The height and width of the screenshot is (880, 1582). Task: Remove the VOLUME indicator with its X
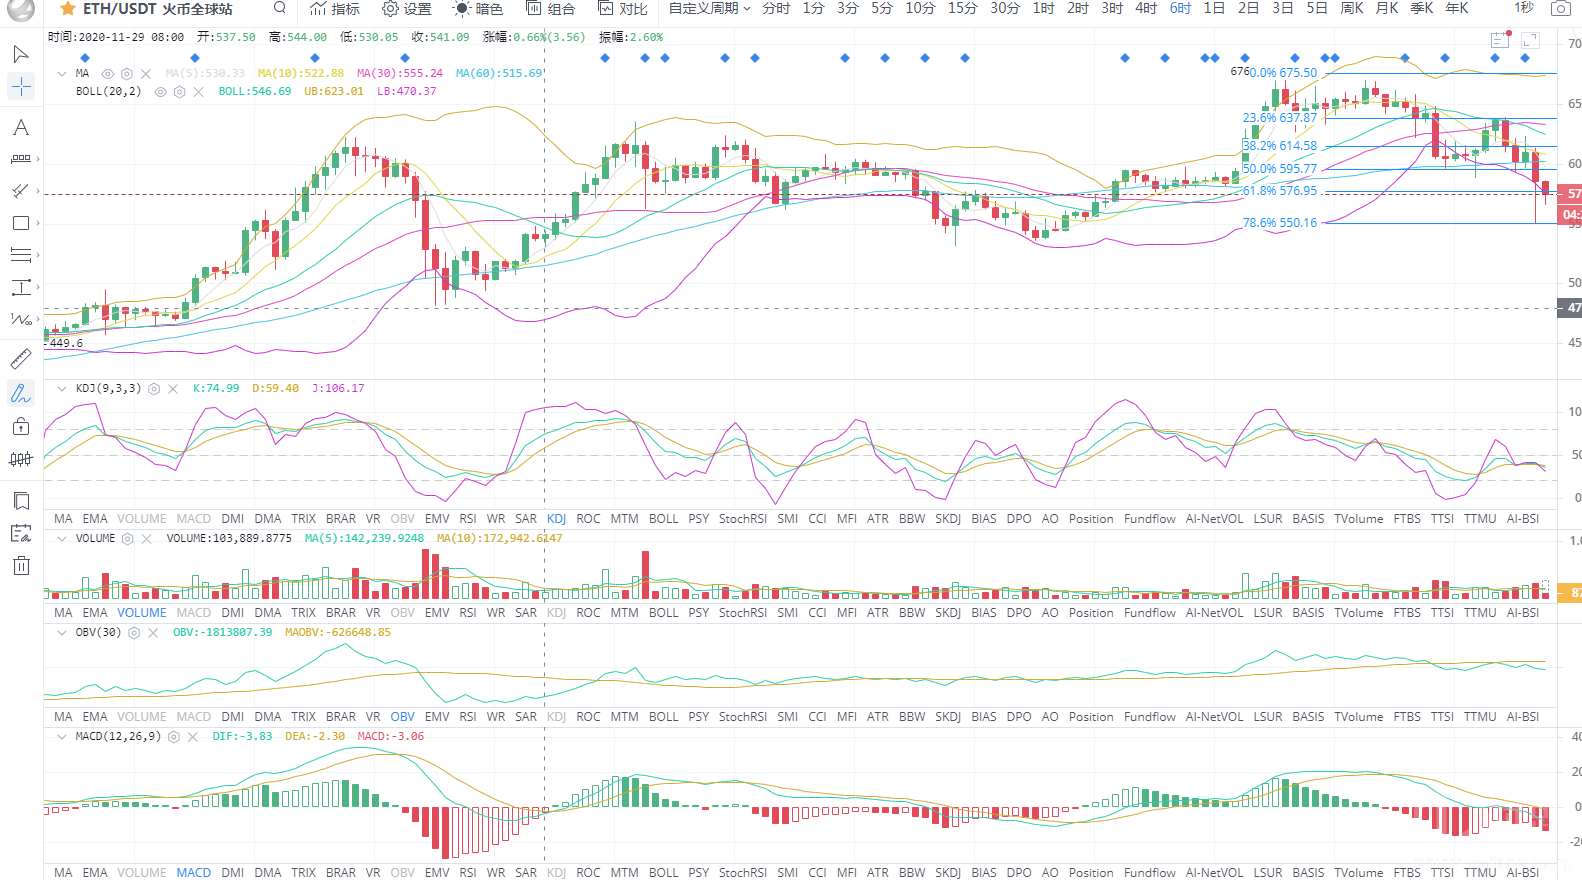146,539
